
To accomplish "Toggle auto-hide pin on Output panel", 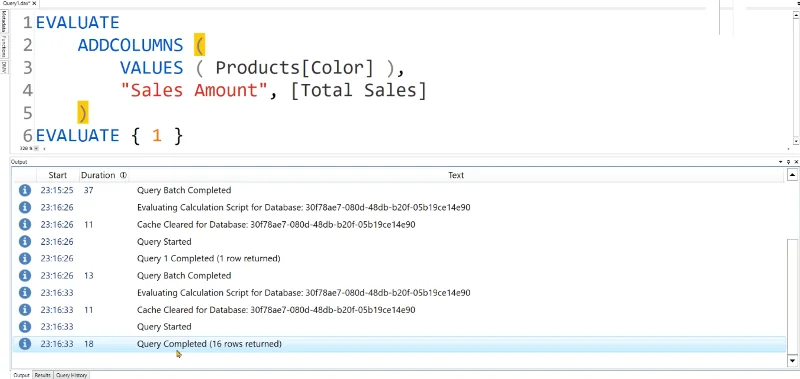I will click(788, 162).
